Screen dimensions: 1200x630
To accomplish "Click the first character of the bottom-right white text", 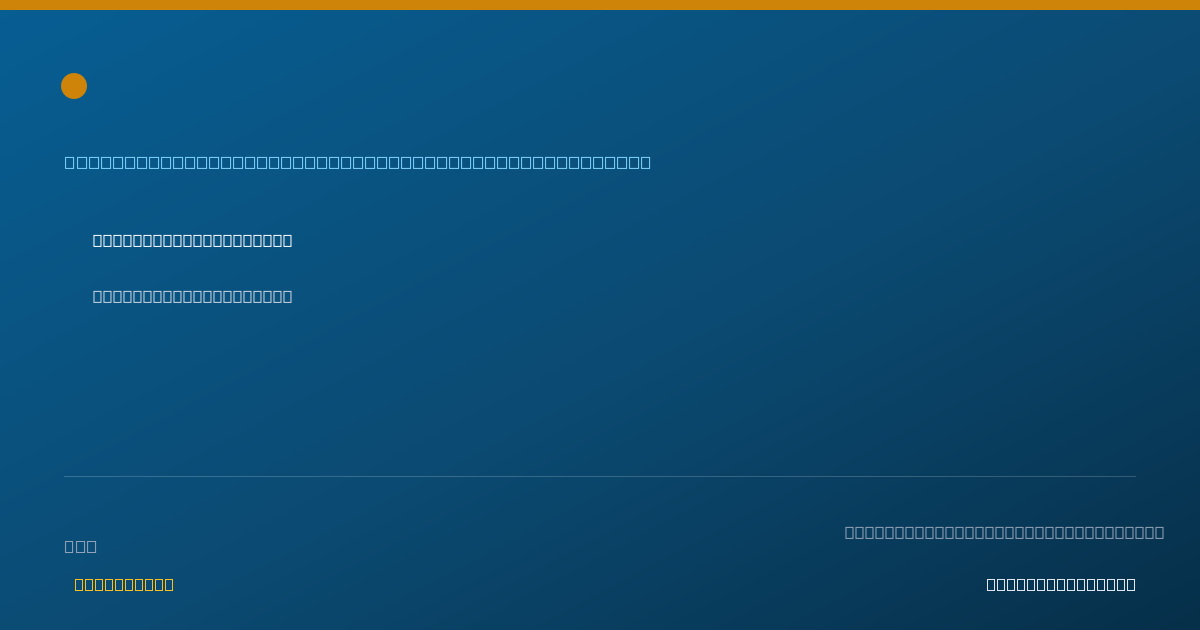I will tap(991, 584).
